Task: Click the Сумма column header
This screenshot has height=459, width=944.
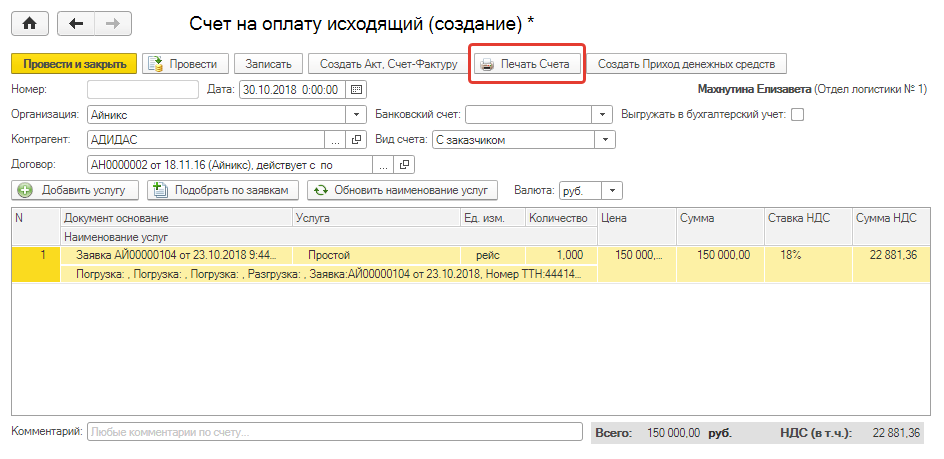Action: pos(720,227)
